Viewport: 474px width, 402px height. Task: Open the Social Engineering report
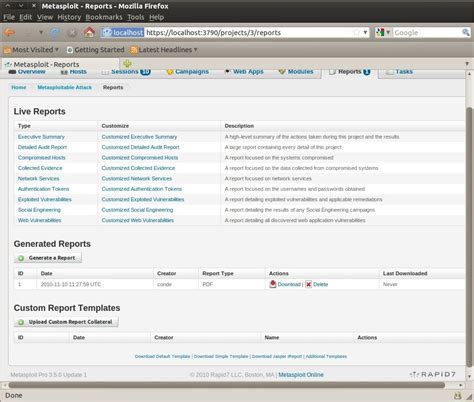(x=39, y=210)
